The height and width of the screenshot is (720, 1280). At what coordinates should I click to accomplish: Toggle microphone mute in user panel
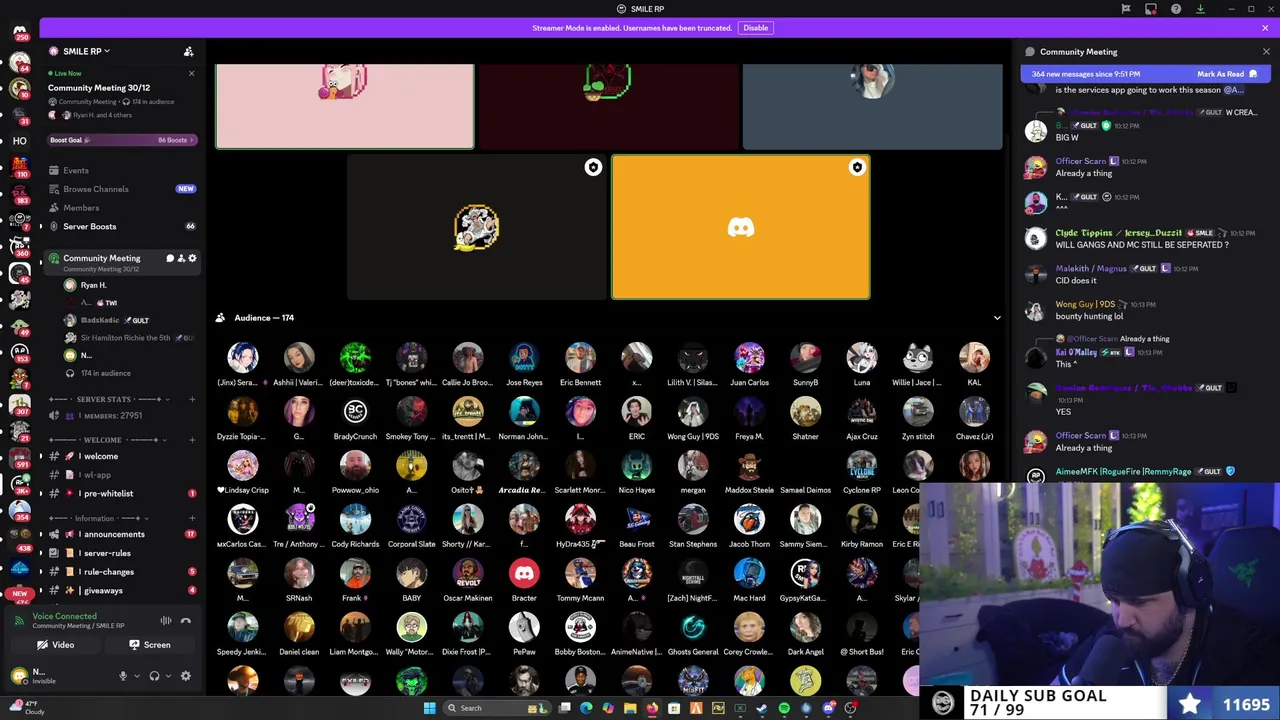coord(123,676)
